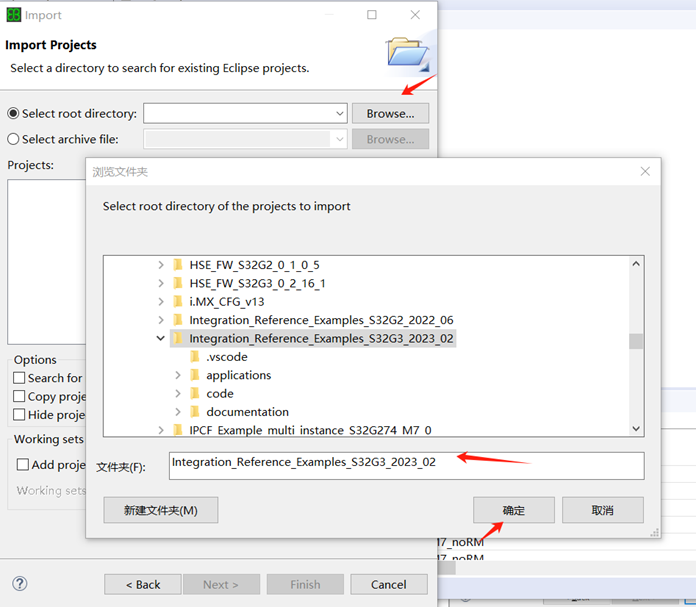
Task: Collapse Integration_Reference_Examples_S32G3_2023_02 folder
Action: [161, 338]
